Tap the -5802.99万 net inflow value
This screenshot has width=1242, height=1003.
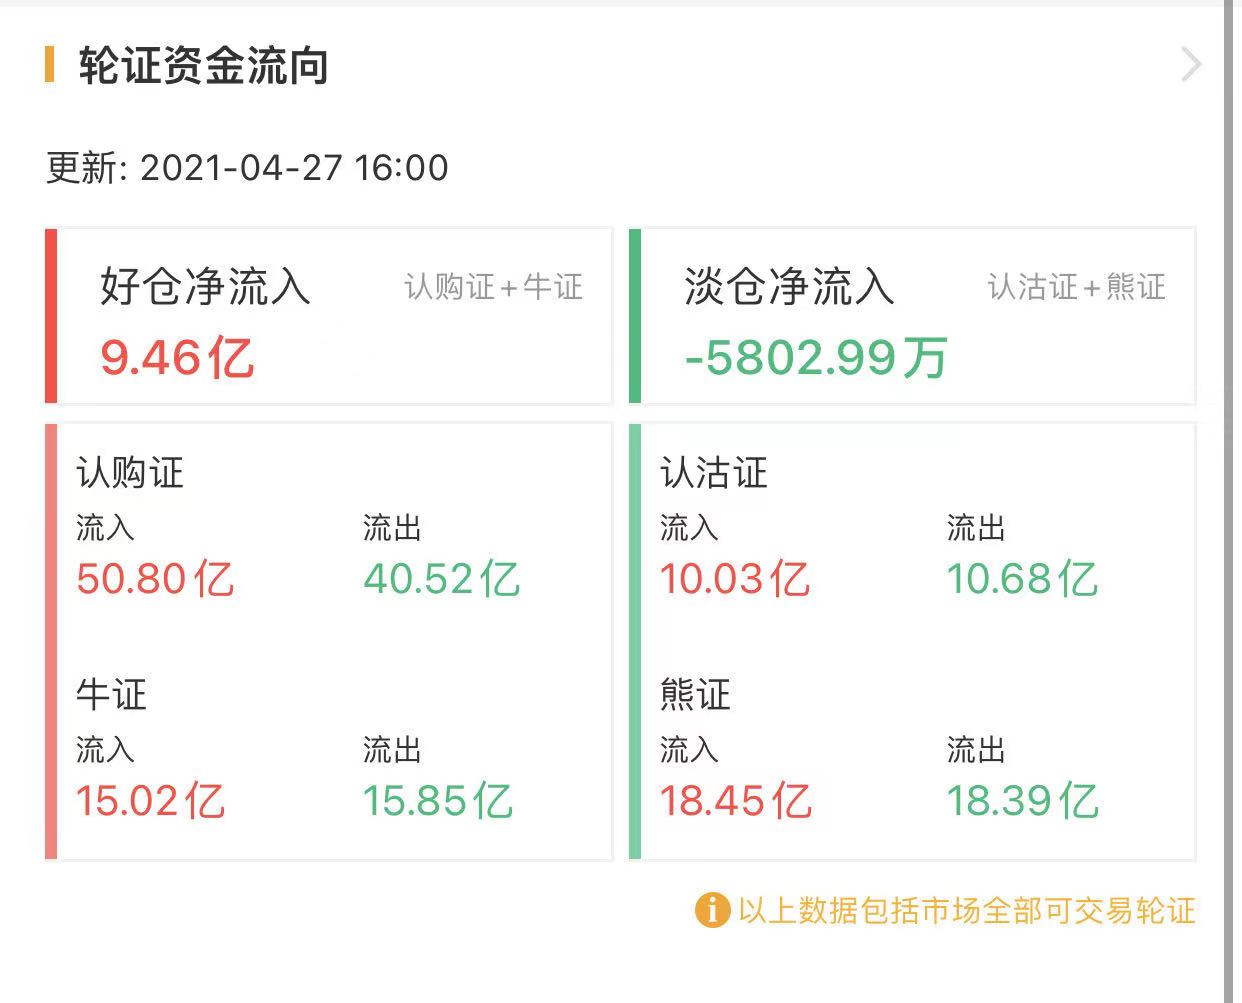click(x=816, y=358)
